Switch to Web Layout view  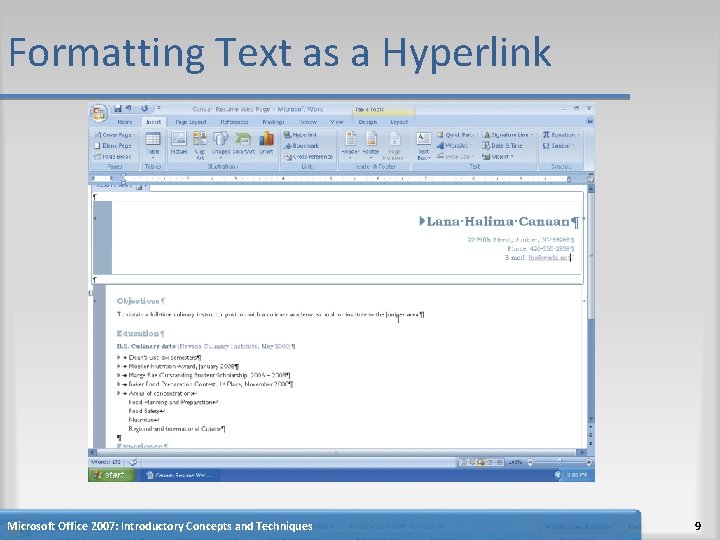pyautogui.click(x=481, y=462)
